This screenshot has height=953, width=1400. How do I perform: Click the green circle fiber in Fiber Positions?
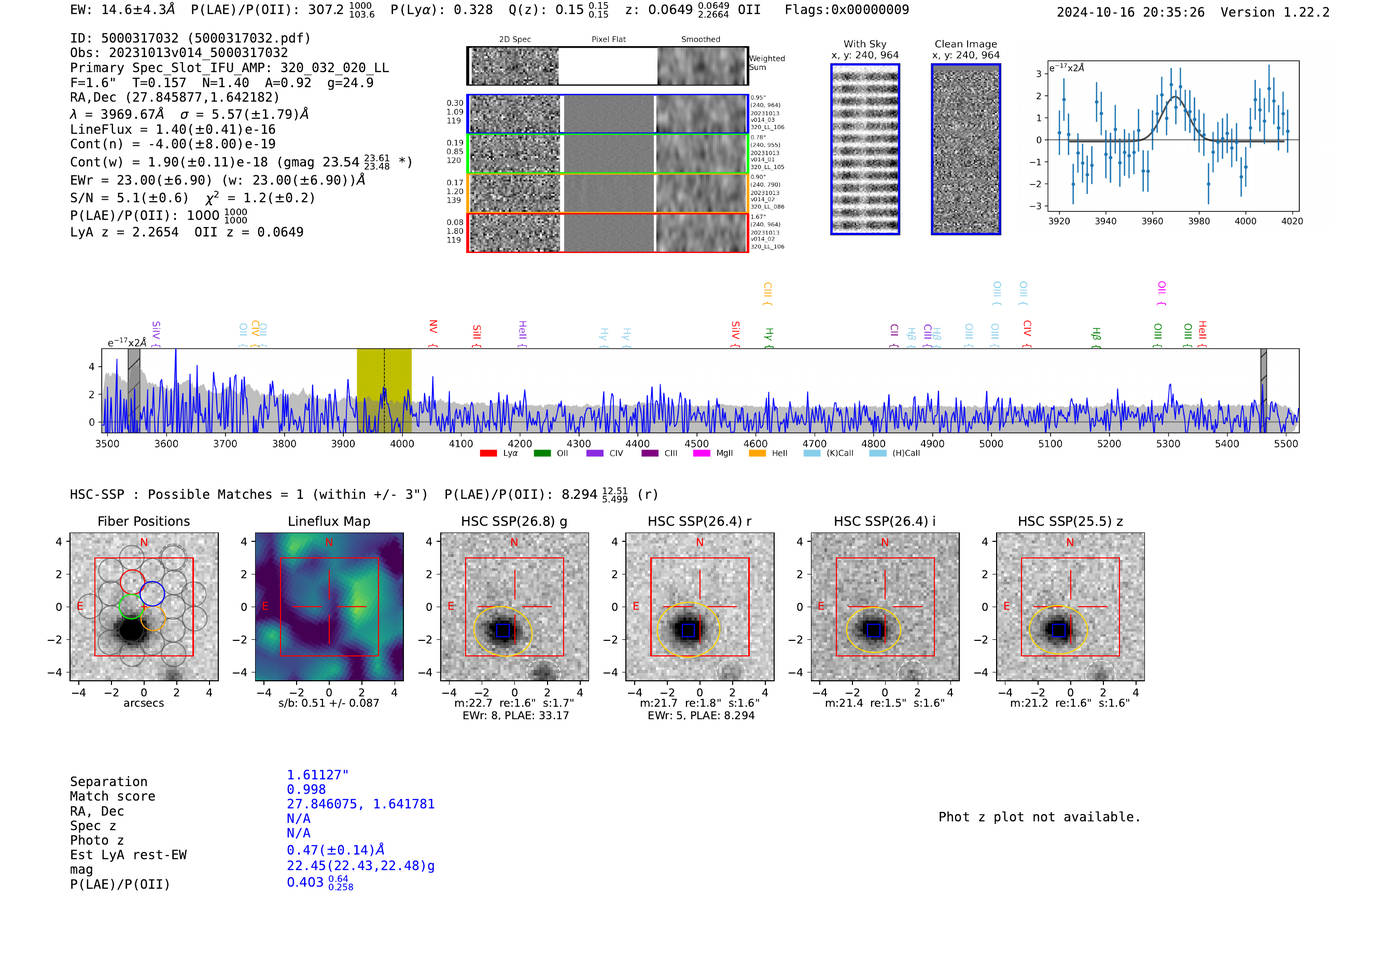pyautogui.click(x=130, y=606)
